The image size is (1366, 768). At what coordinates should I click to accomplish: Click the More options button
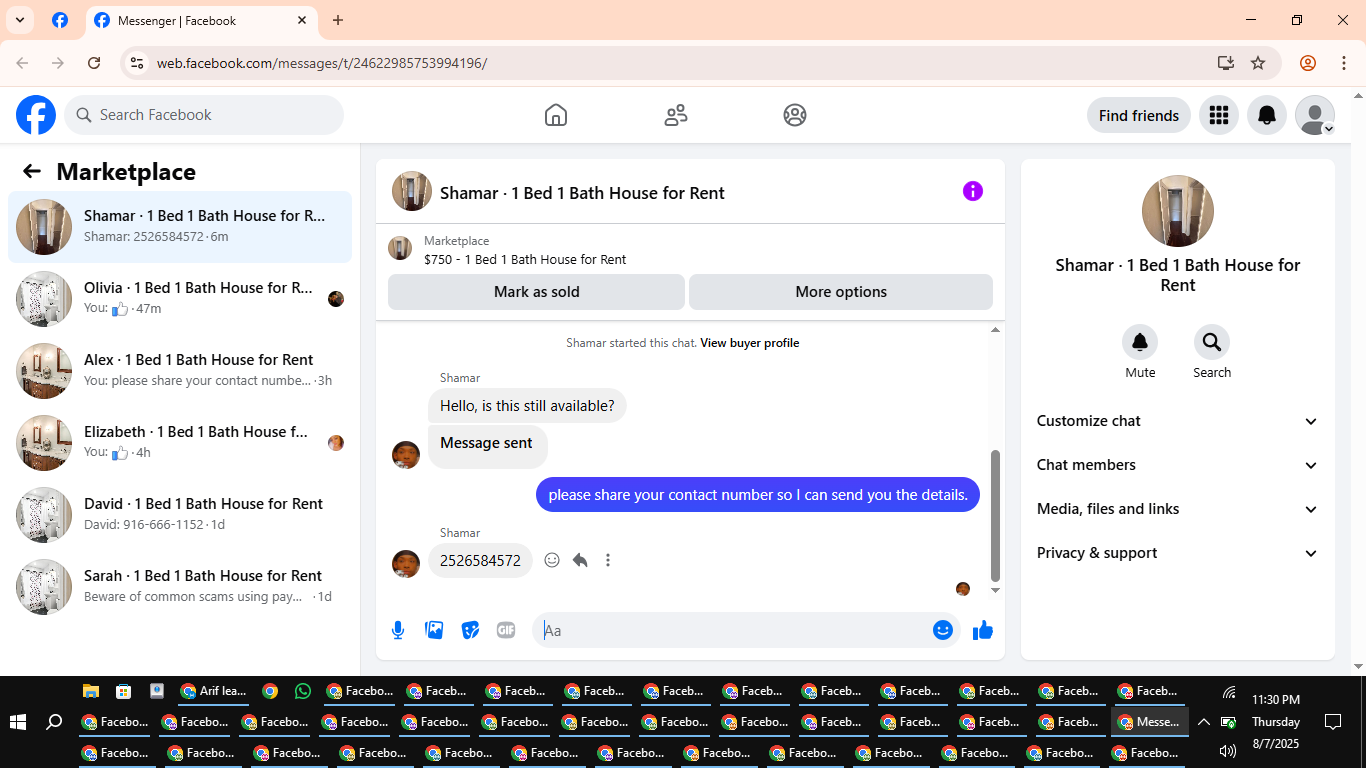(x=841, y=292)
